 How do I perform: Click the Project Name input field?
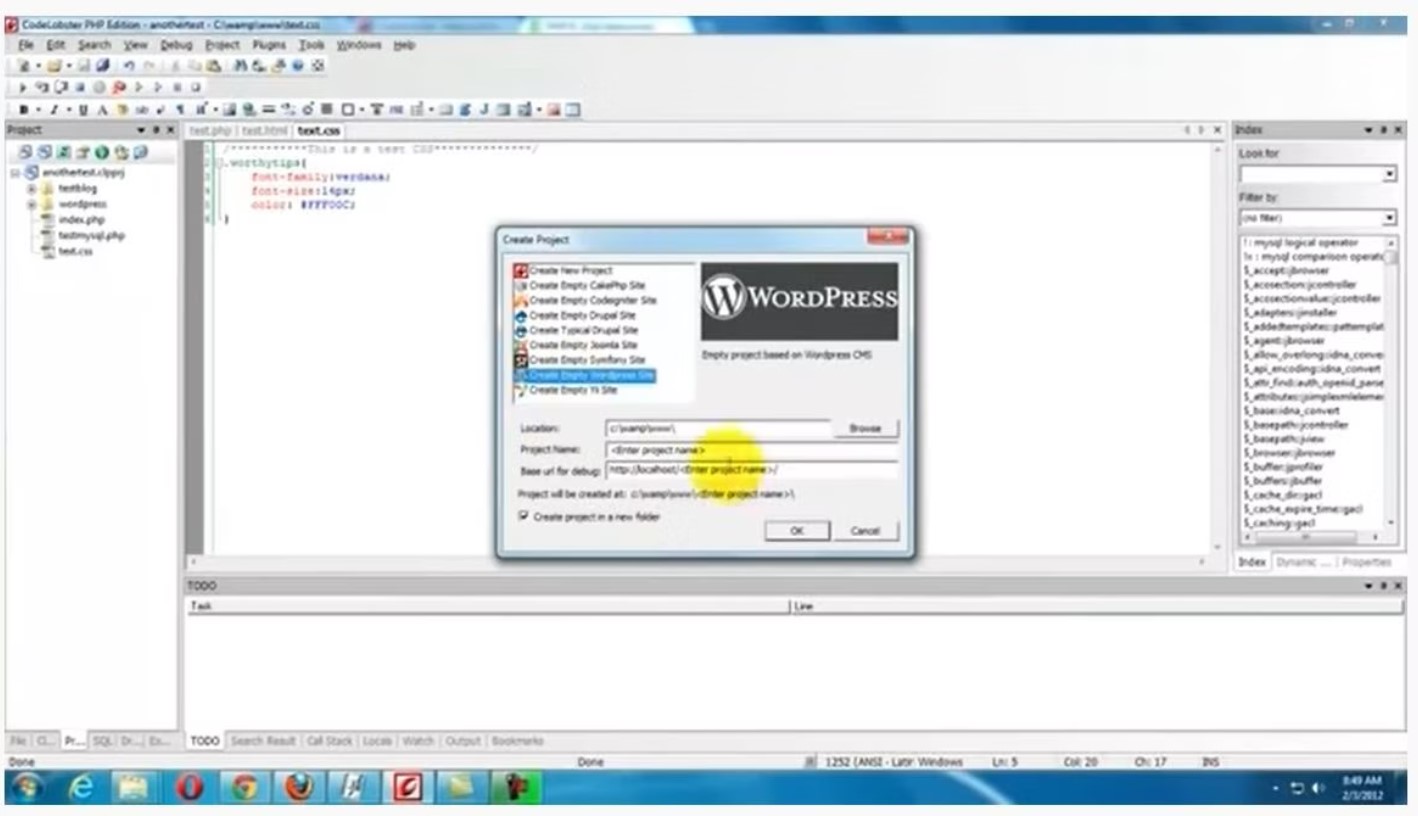point(751,450)
